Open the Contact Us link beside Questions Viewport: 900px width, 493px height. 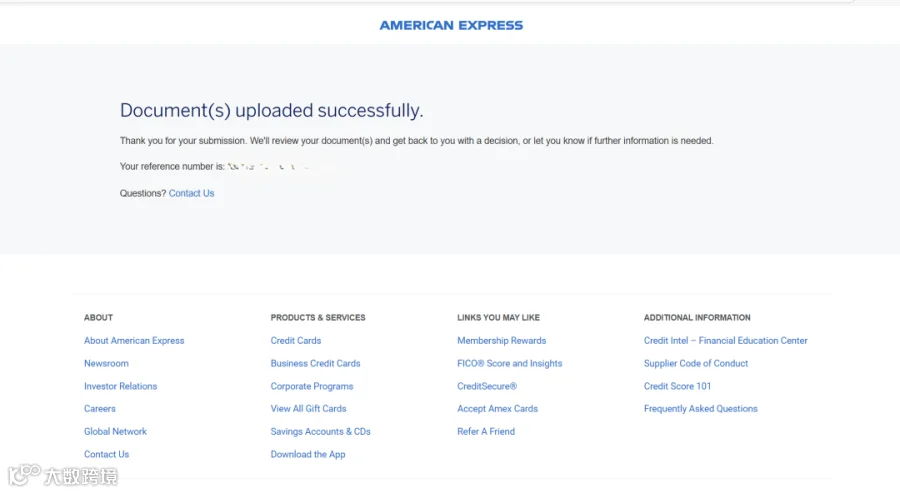pyautogui.click(x=191, y=193)
